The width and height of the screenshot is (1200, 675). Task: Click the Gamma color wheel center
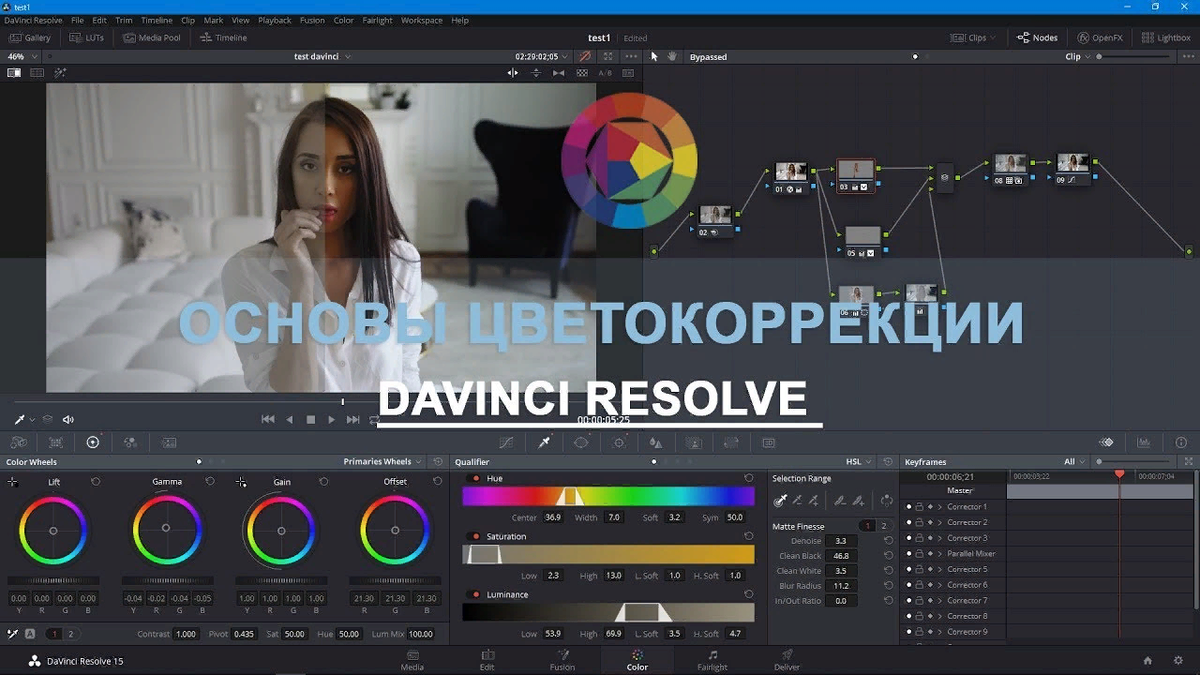166,528
